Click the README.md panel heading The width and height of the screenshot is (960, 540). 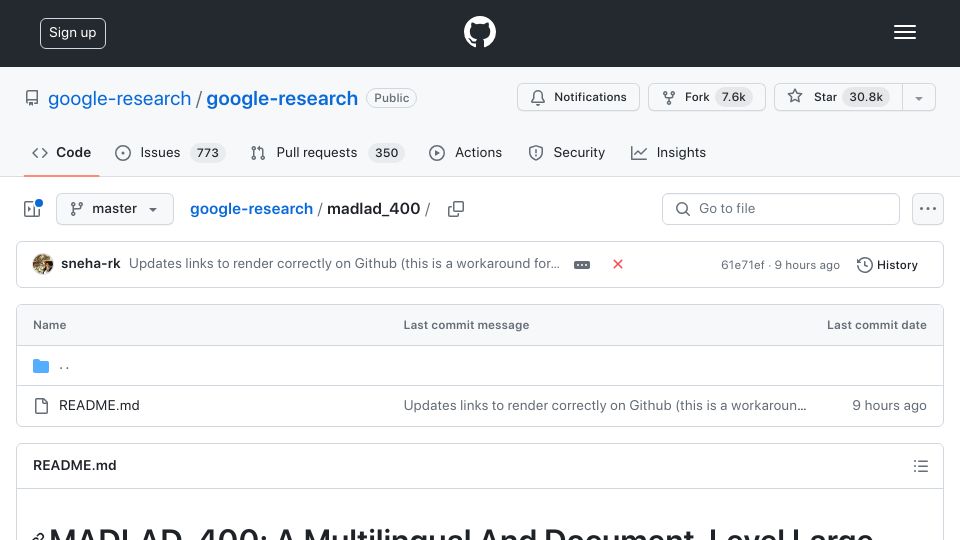coord(75,465)
